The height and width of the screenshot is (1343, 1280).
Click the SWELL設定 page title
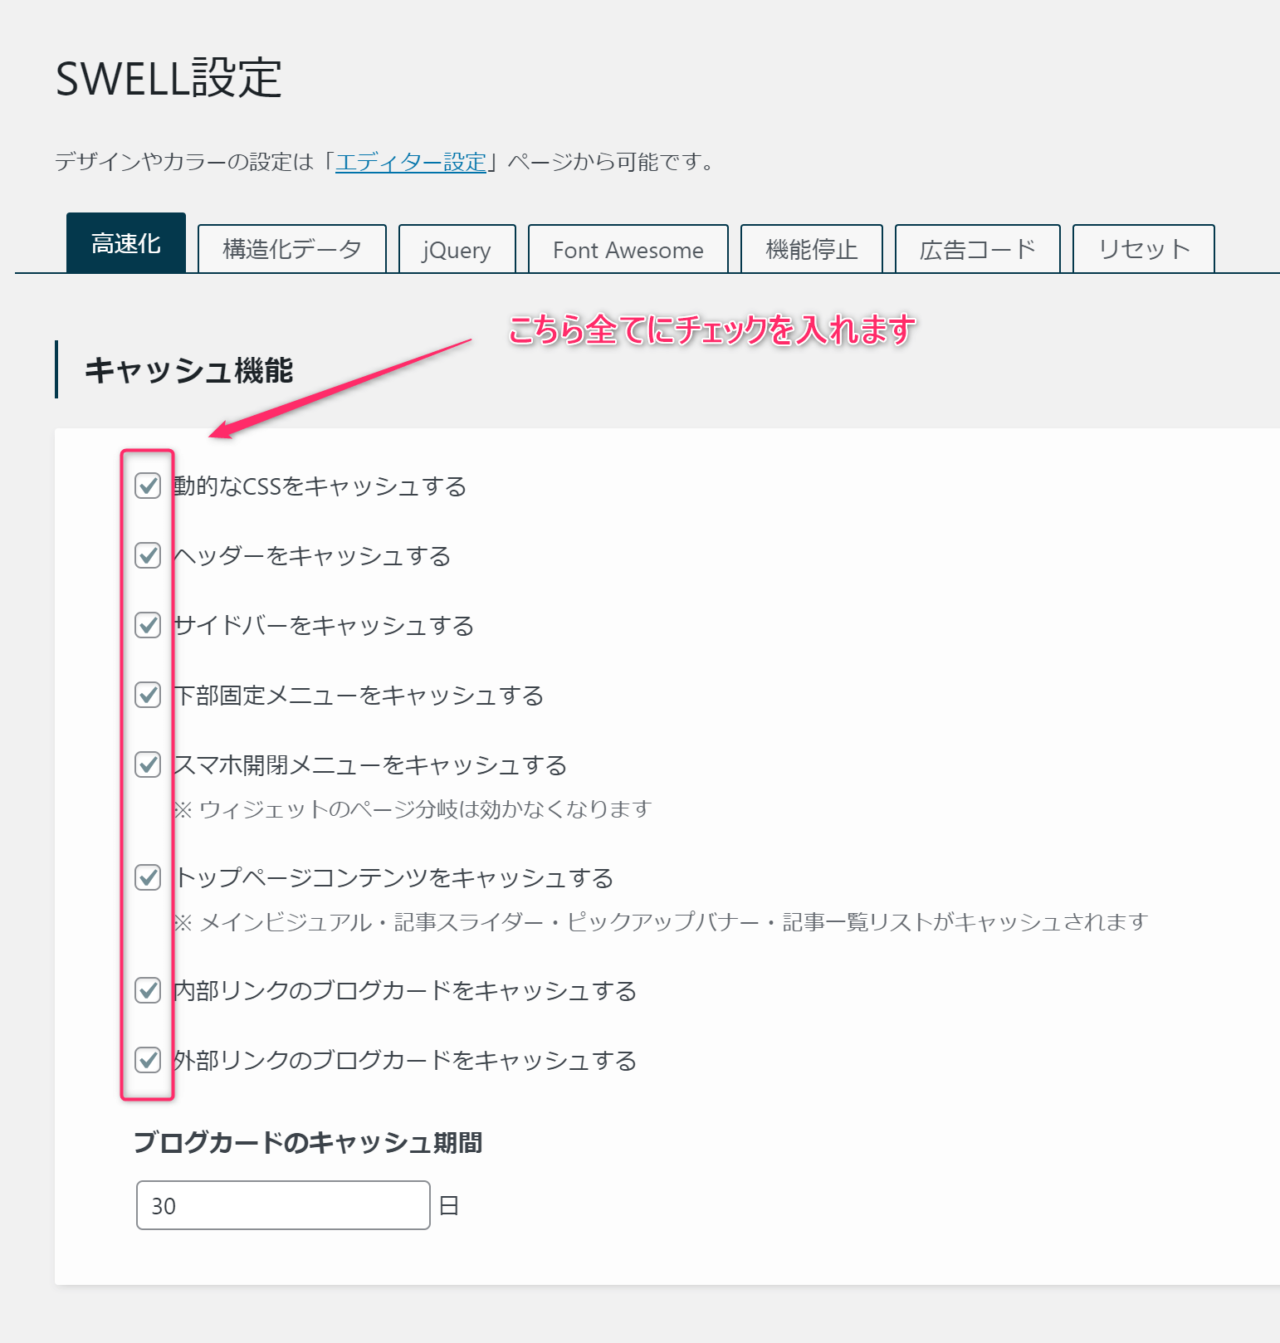(169, 78)
